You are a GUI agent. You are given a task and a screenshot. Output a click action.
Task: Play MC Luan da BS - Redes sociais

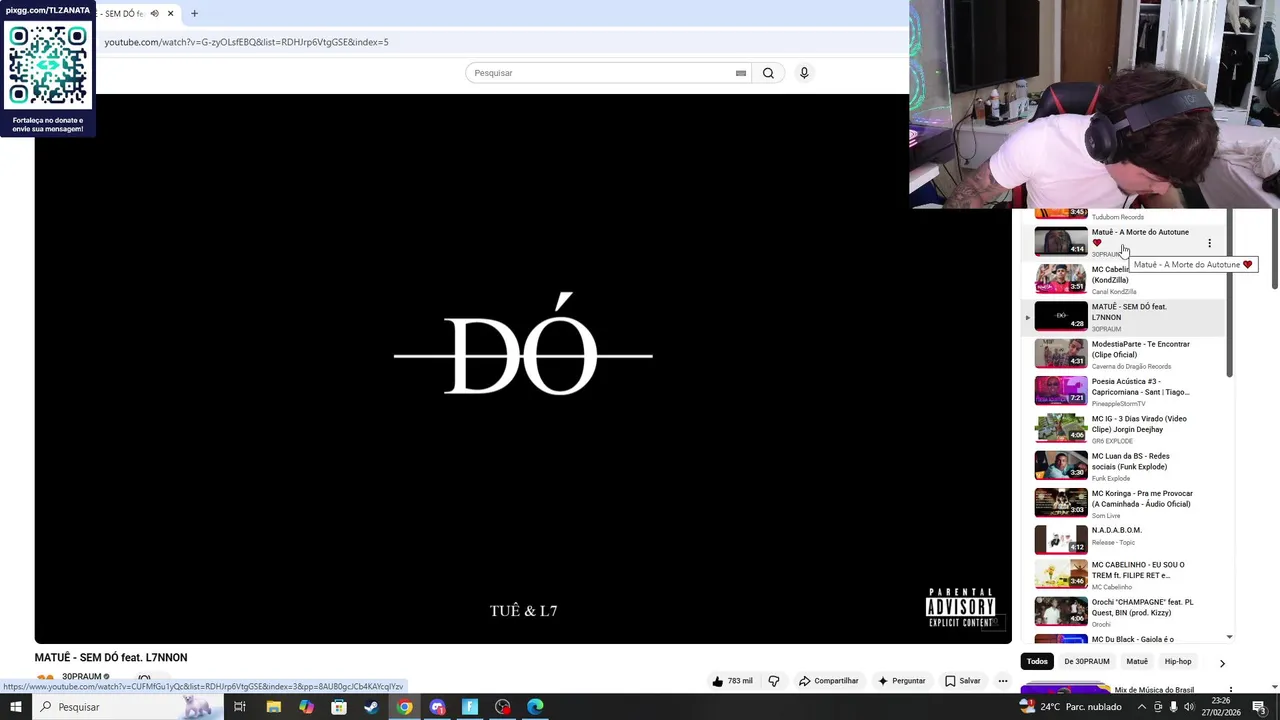pos(1125,466)
